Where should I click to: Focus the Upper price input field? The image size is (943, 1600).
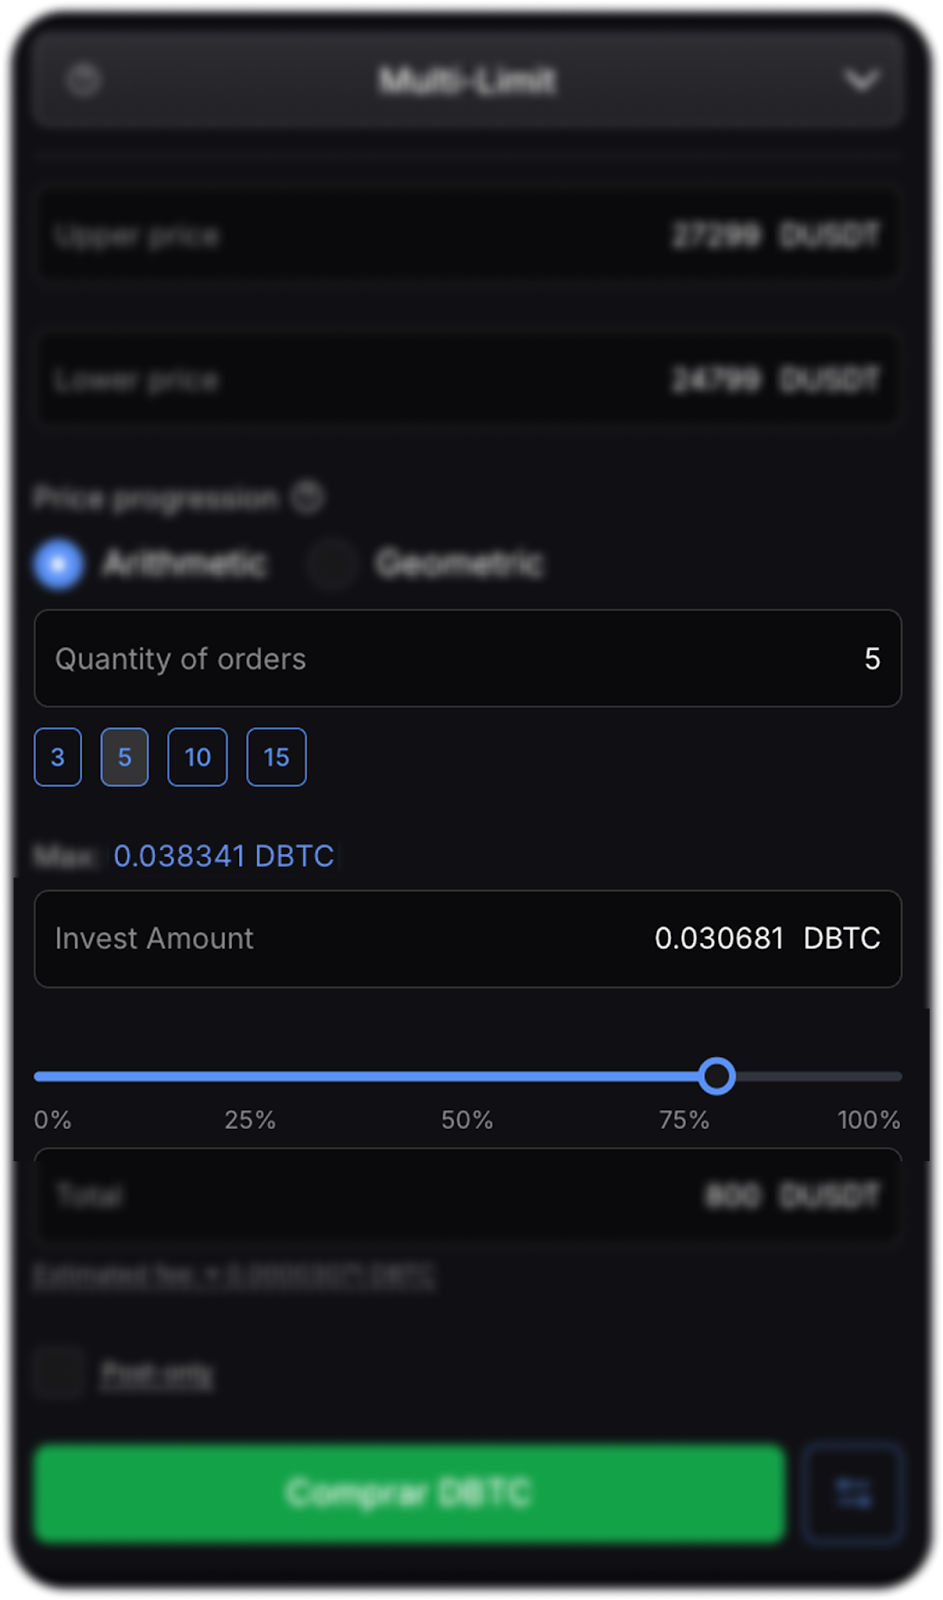click(x=467, y=236)
